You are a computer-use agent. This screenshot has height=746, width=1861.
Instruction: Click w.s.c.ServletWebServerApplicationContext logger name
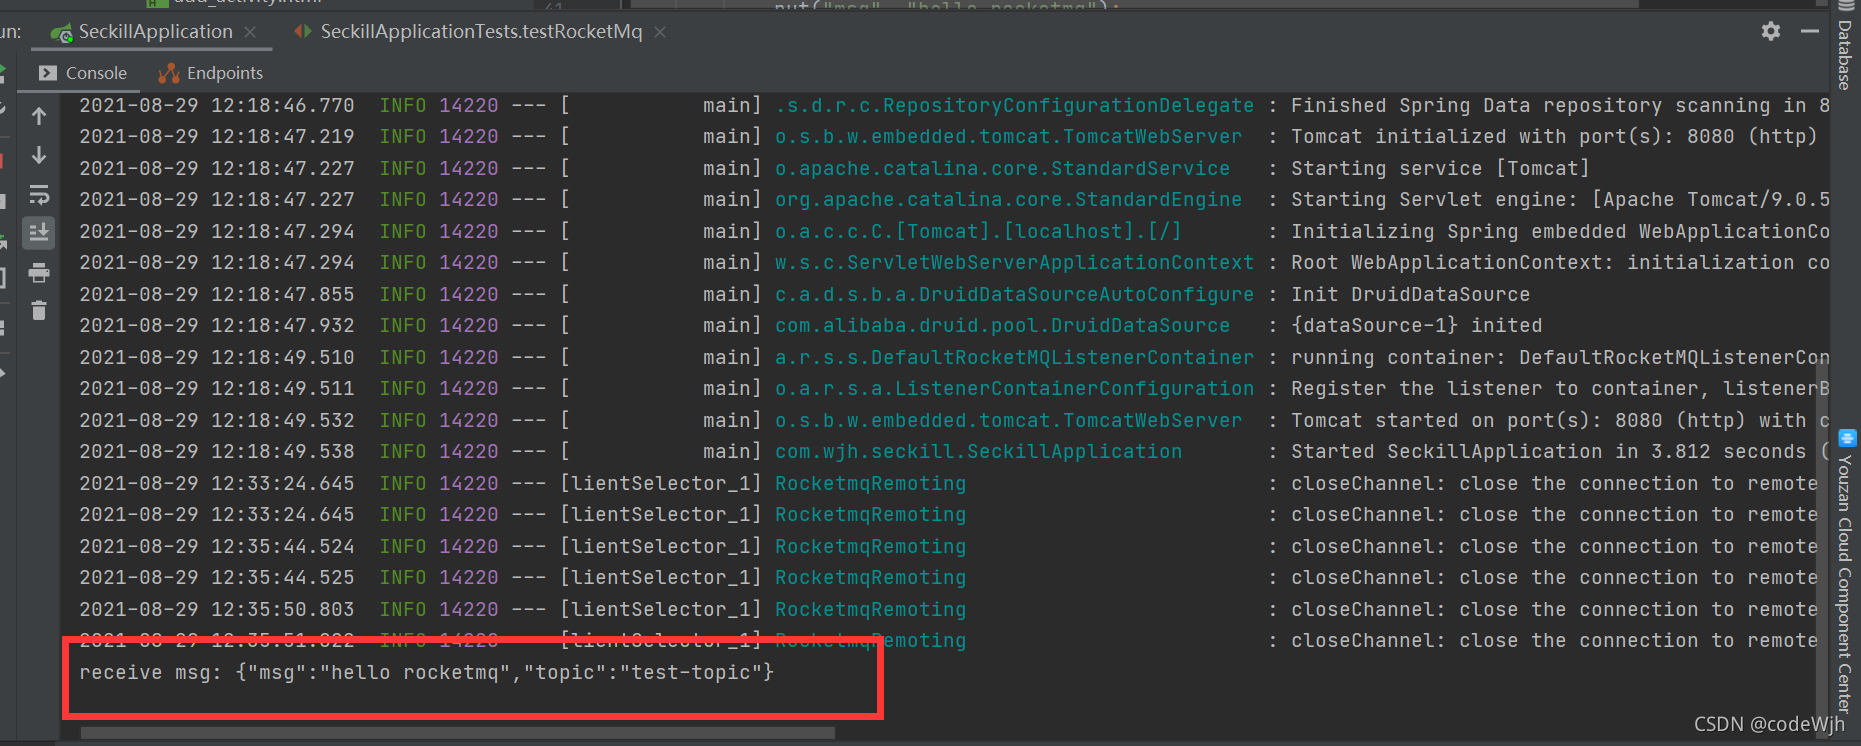[x=1014, y=263]
